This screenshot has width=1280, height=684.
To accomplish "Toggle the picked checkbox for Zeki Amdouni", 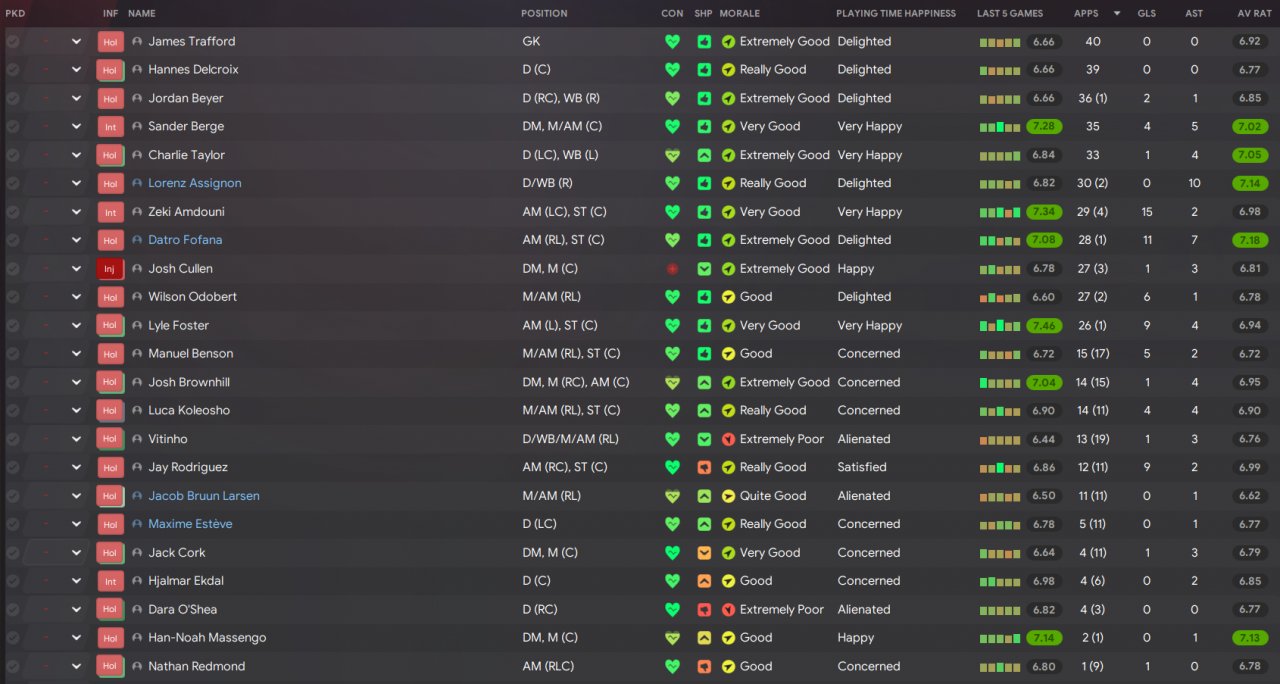I will click(13, 212).
